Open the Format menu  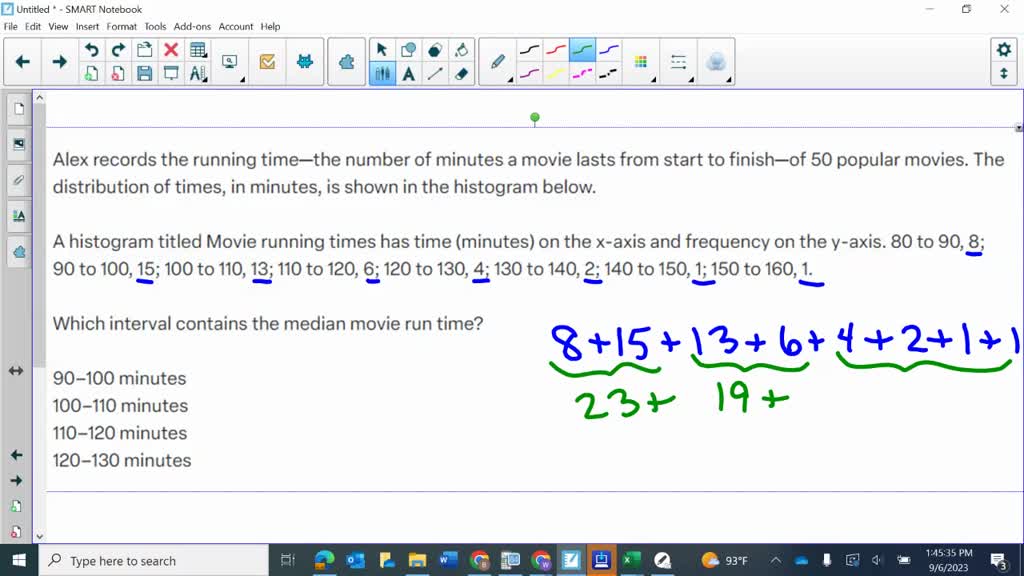(121, 27)
